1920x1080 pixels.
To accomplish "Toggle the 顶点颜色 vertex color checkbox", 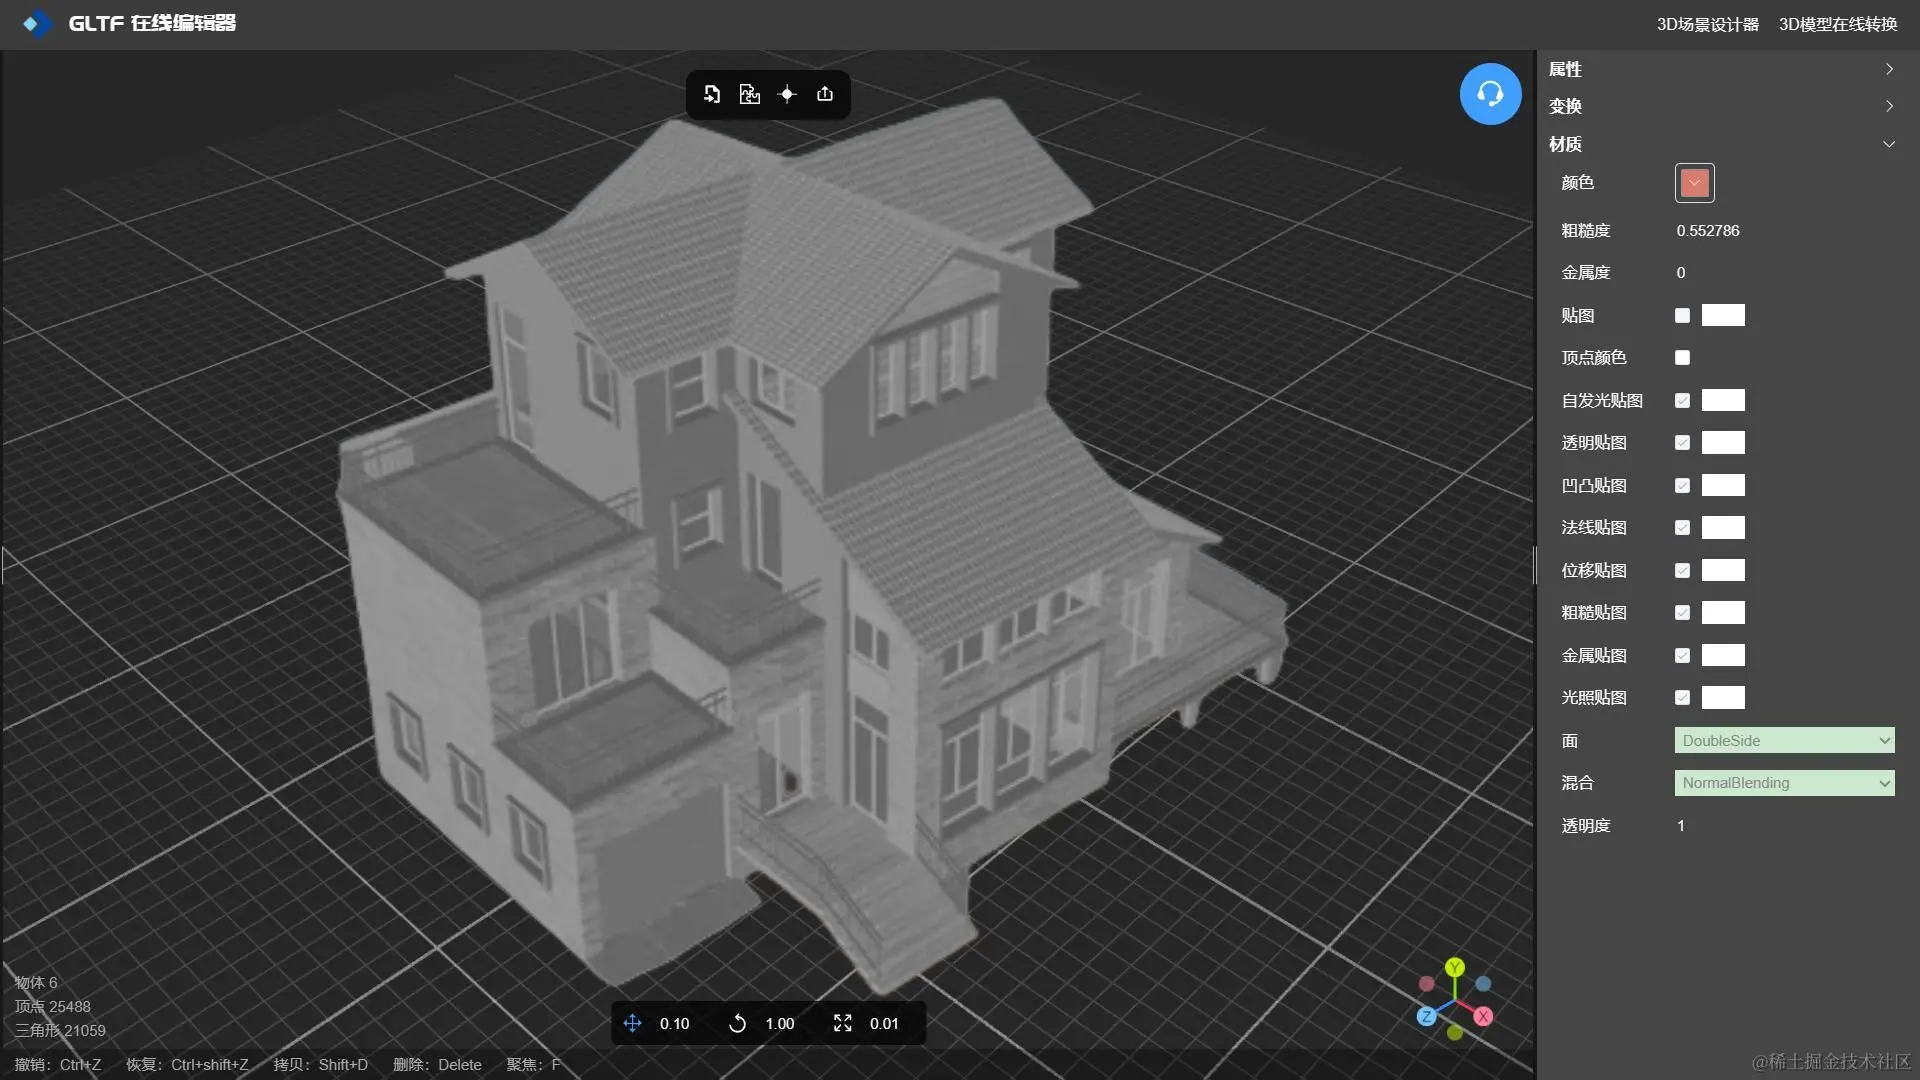I will point(1682,358).
